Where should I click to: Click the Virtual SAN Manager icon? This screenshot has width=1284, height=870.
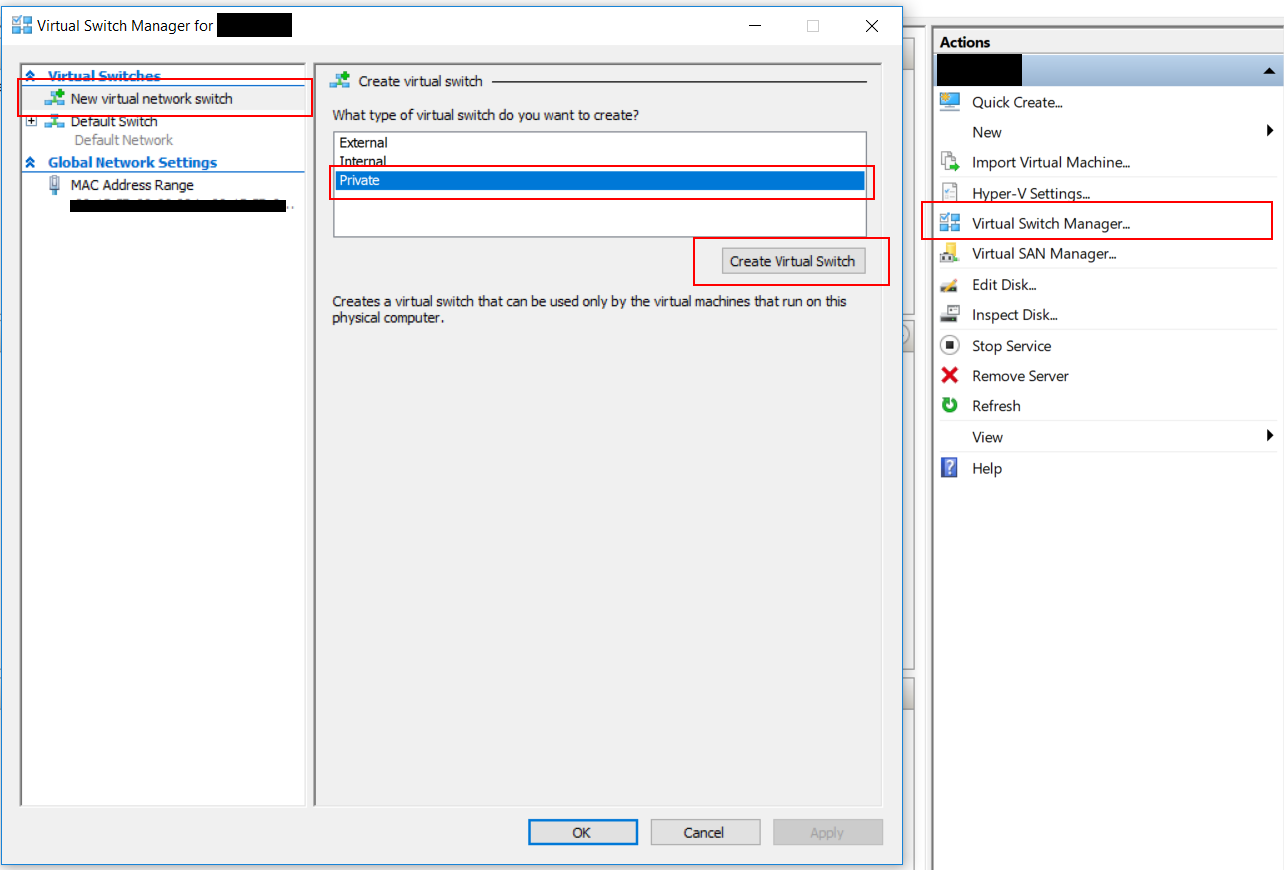pyautogui.click(x=950, y=254)
